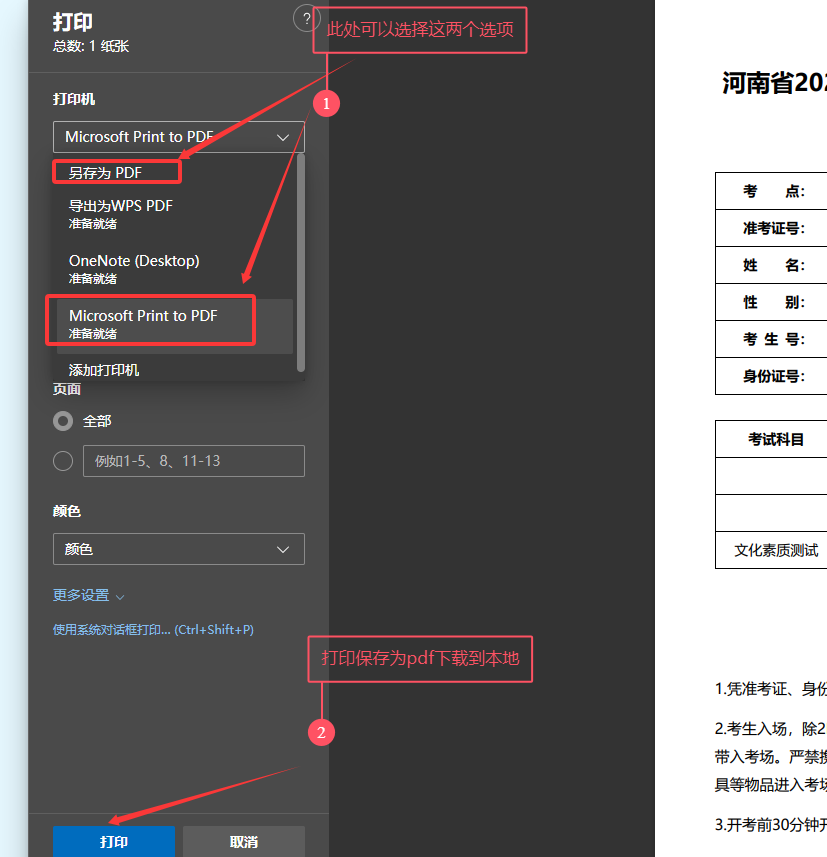827x857 pixels.
Task: Click the red numbered marker 2
Action: [321, 733]
